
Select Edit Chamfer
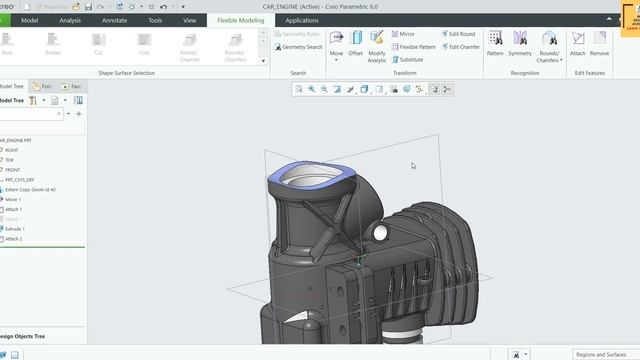point(461,47)
